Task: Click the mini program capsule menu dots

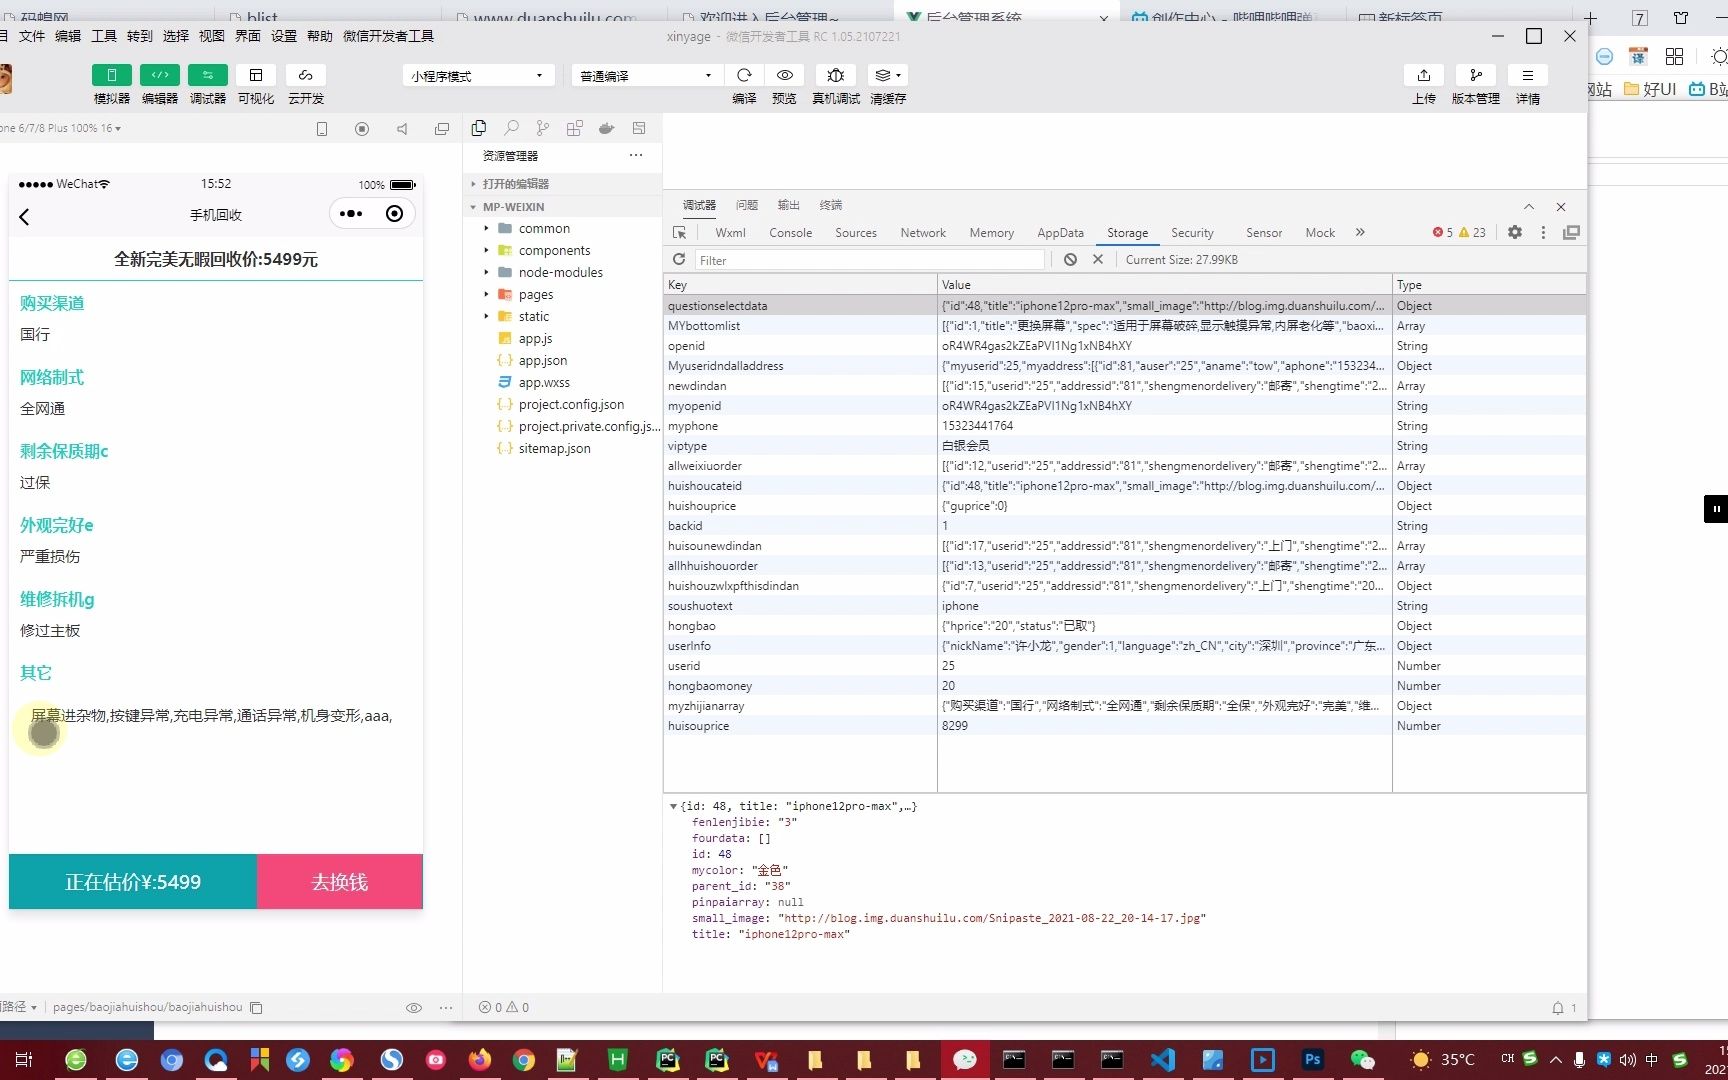Action: coord(351,214)
